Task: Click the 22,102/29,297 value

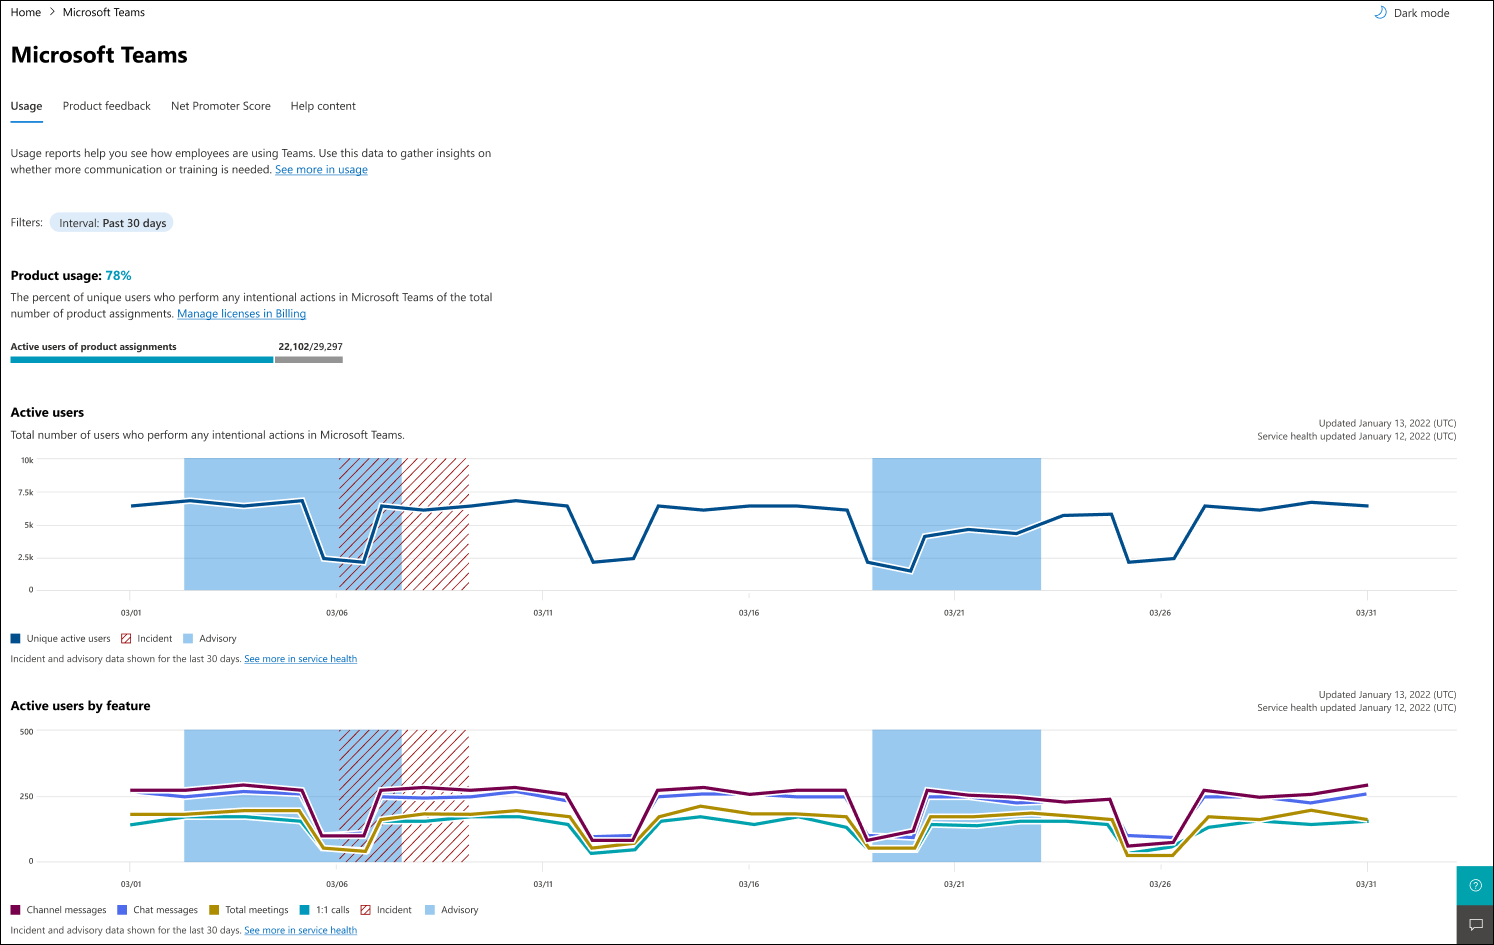Action: coord(310,347)
